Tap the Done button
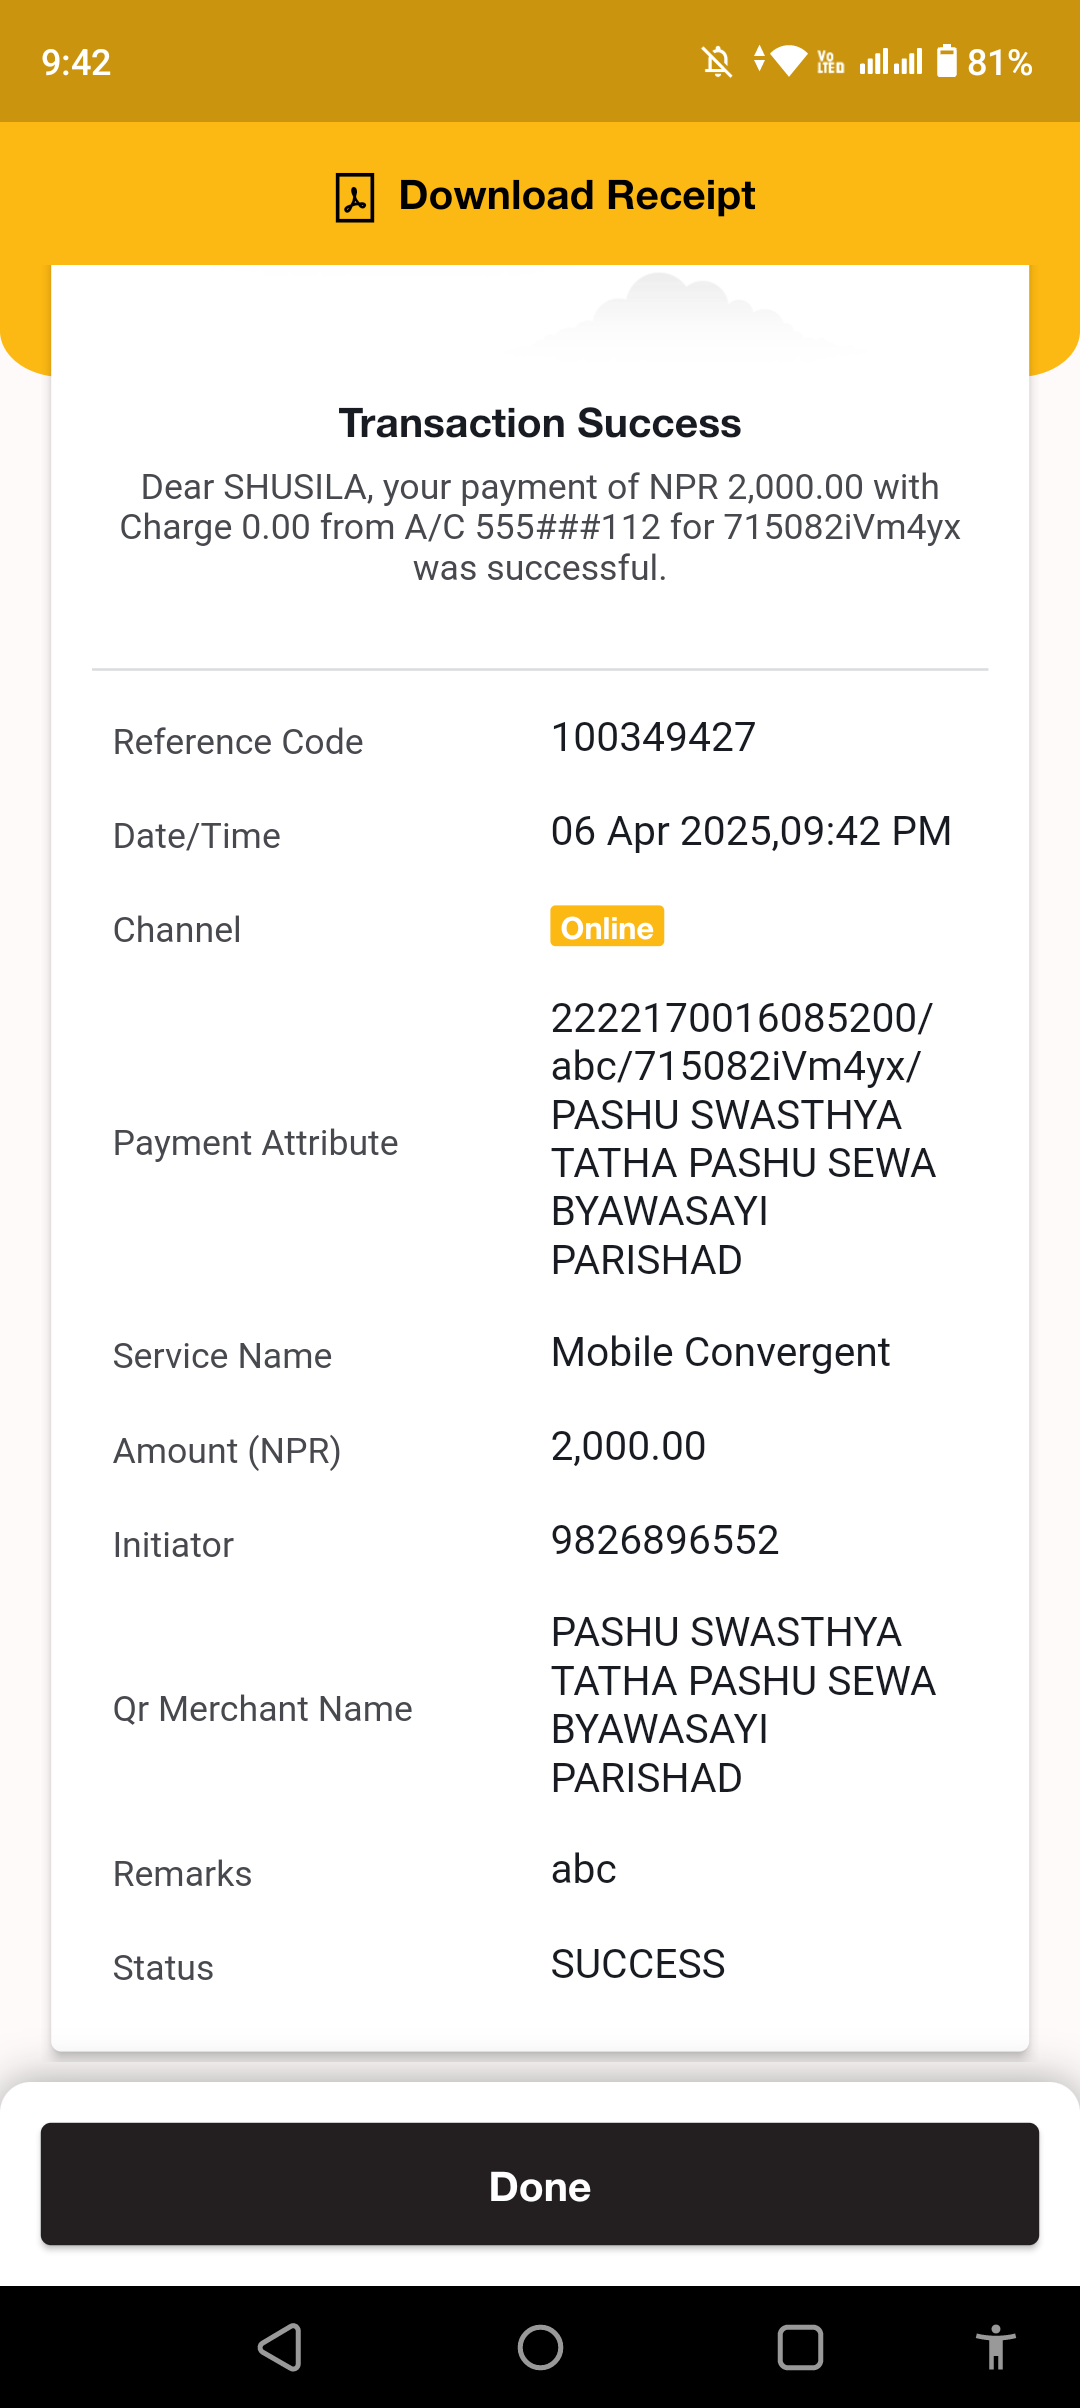 (540, 2184)
